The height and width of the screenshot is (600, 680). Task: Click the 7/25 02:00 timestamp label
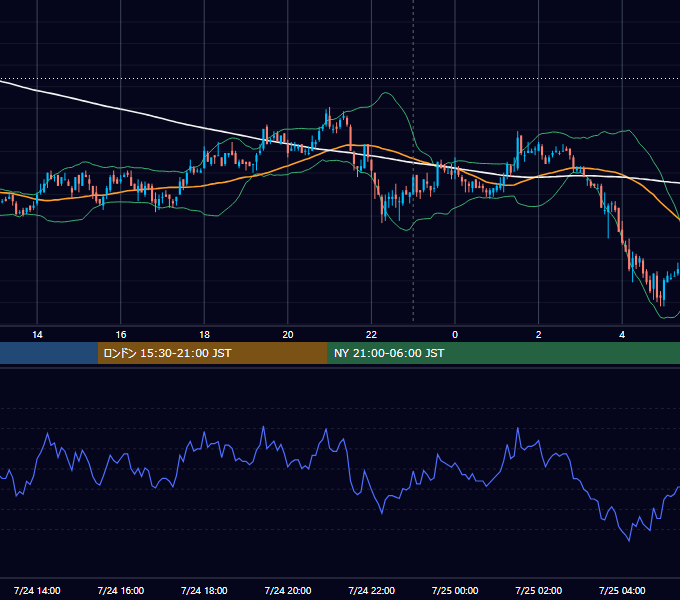tap(539, 590)
